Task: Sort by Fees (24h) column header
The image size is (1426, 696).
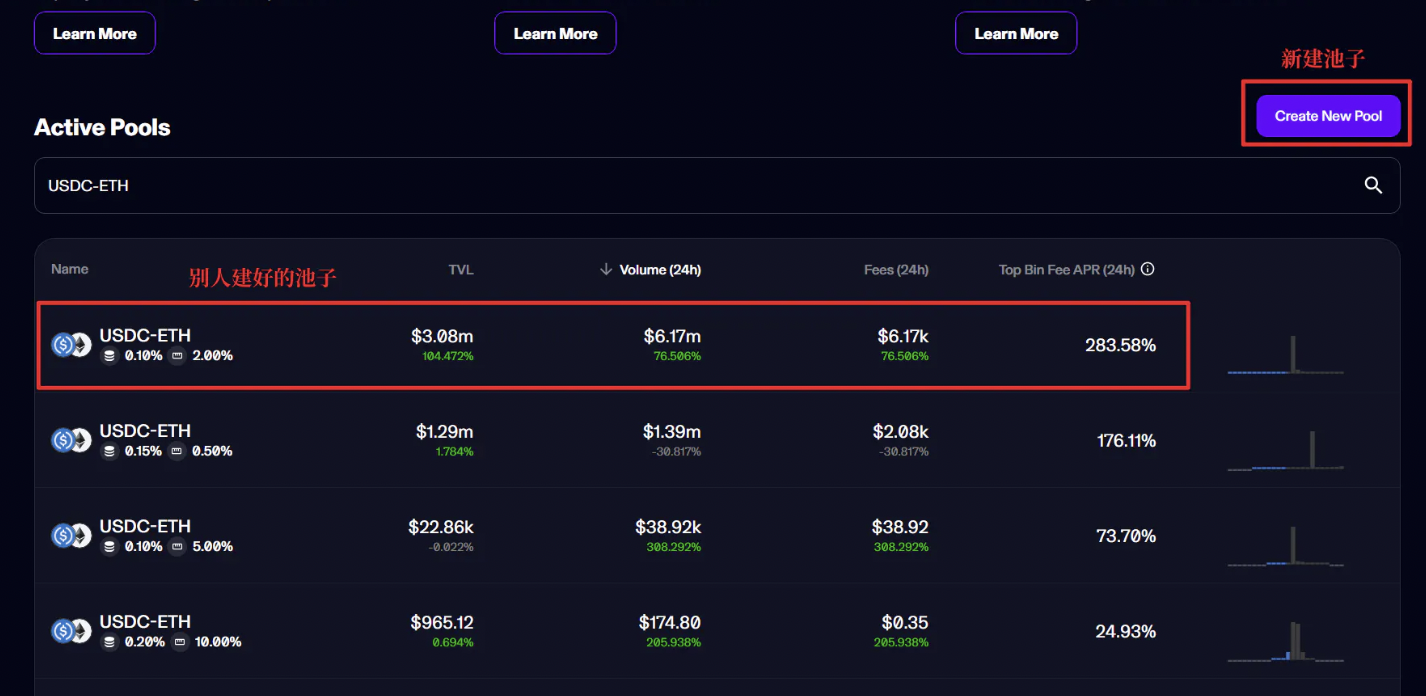Action: pos(896,269)
